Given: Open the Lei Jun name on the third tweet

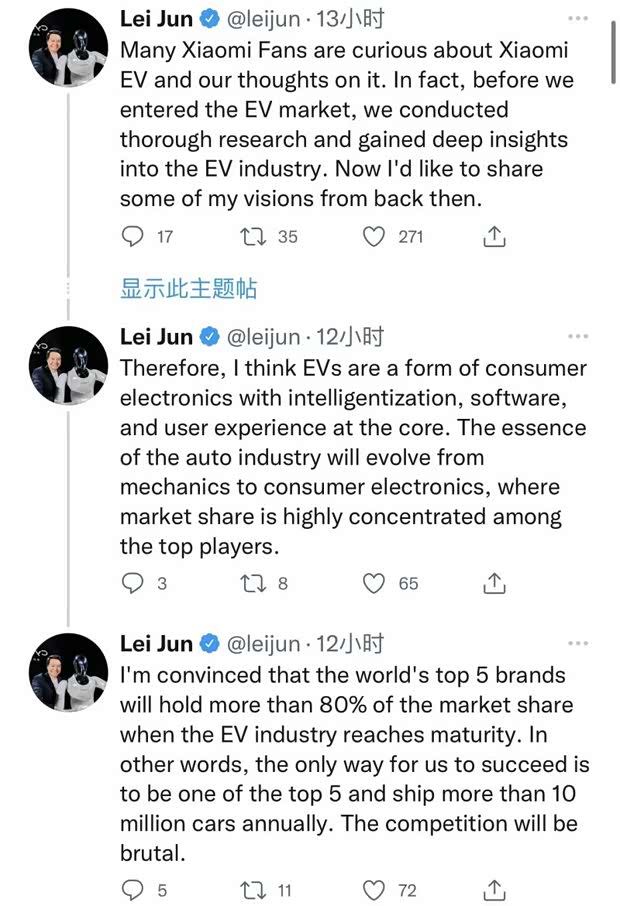Looking at the screenshot, I should [x=158, y=642].
